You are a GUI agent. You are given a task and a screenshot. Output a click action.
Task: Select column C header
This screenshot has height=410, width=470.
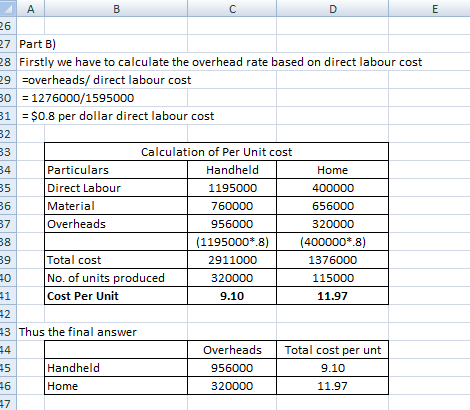click(x=232, y=9)
